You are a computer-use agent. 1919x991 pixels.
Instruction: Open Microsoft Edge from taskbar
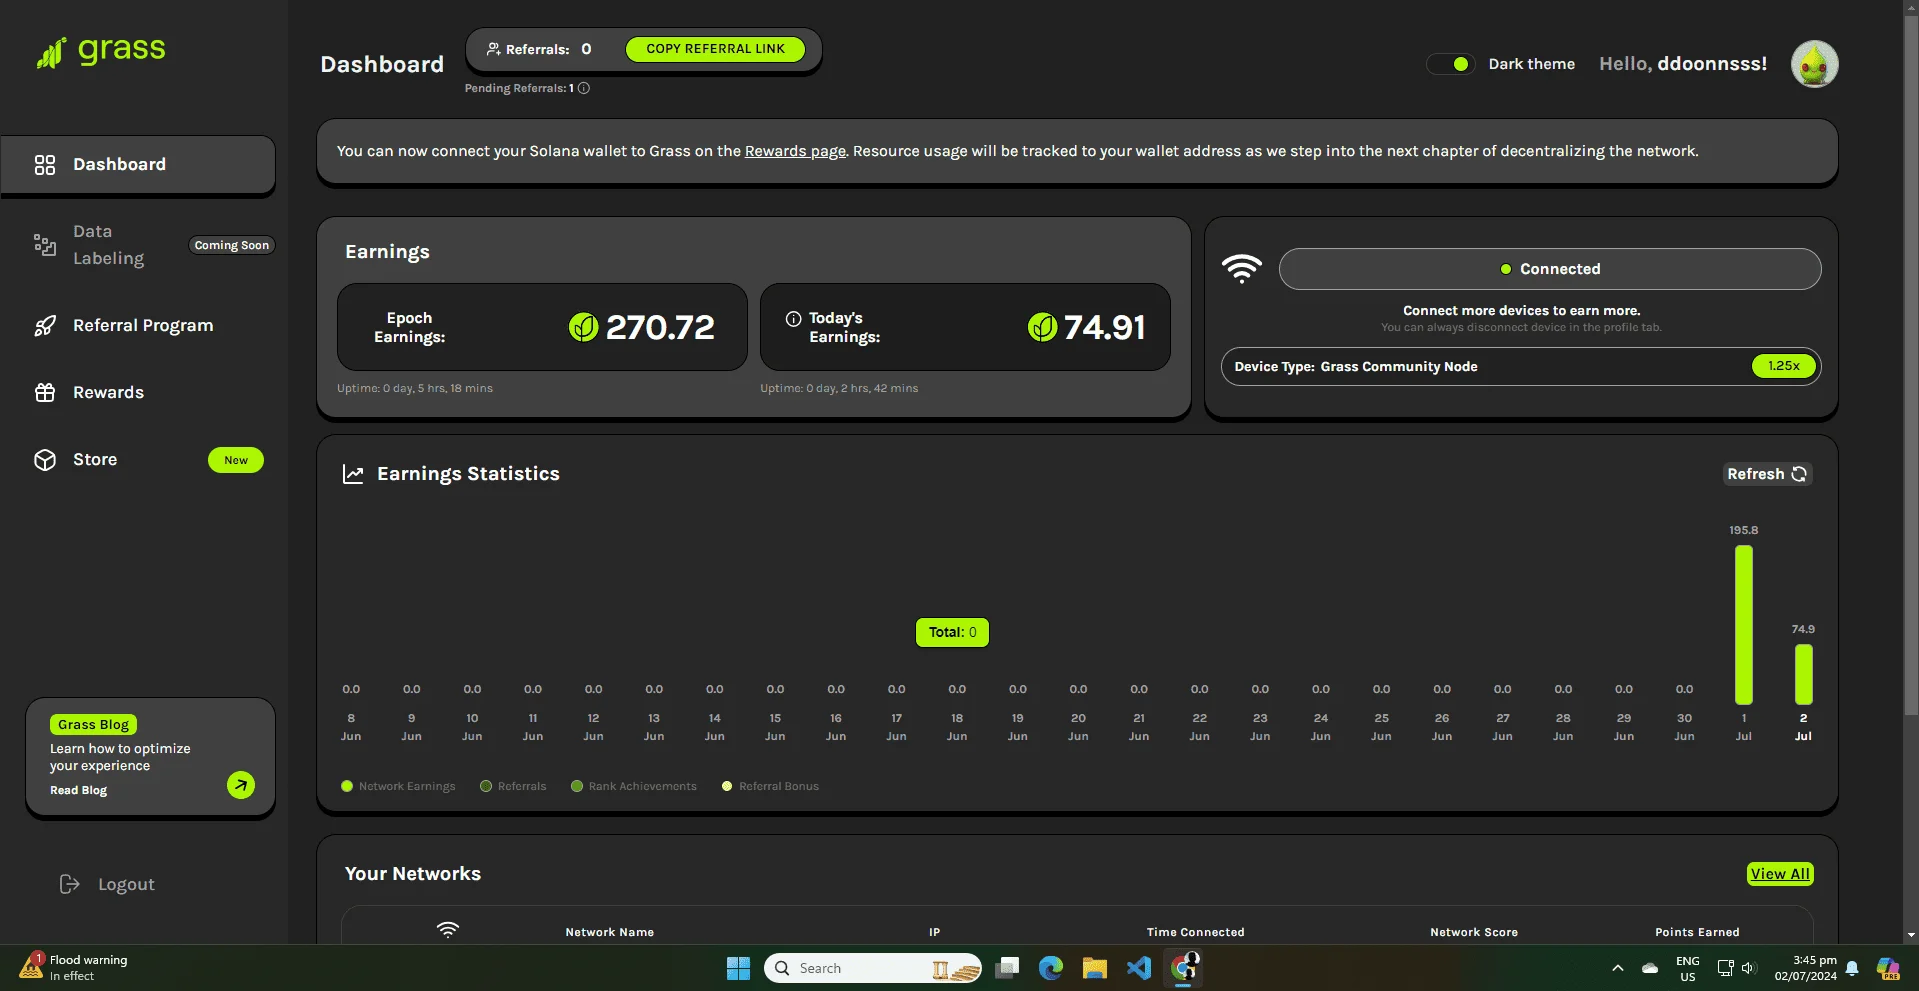click(1050, 968)
